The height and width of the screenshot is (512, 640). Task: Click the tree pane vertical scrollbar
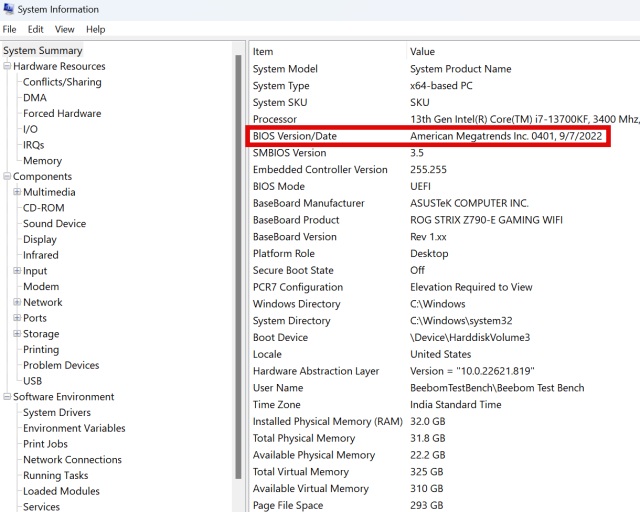(238, 267)
